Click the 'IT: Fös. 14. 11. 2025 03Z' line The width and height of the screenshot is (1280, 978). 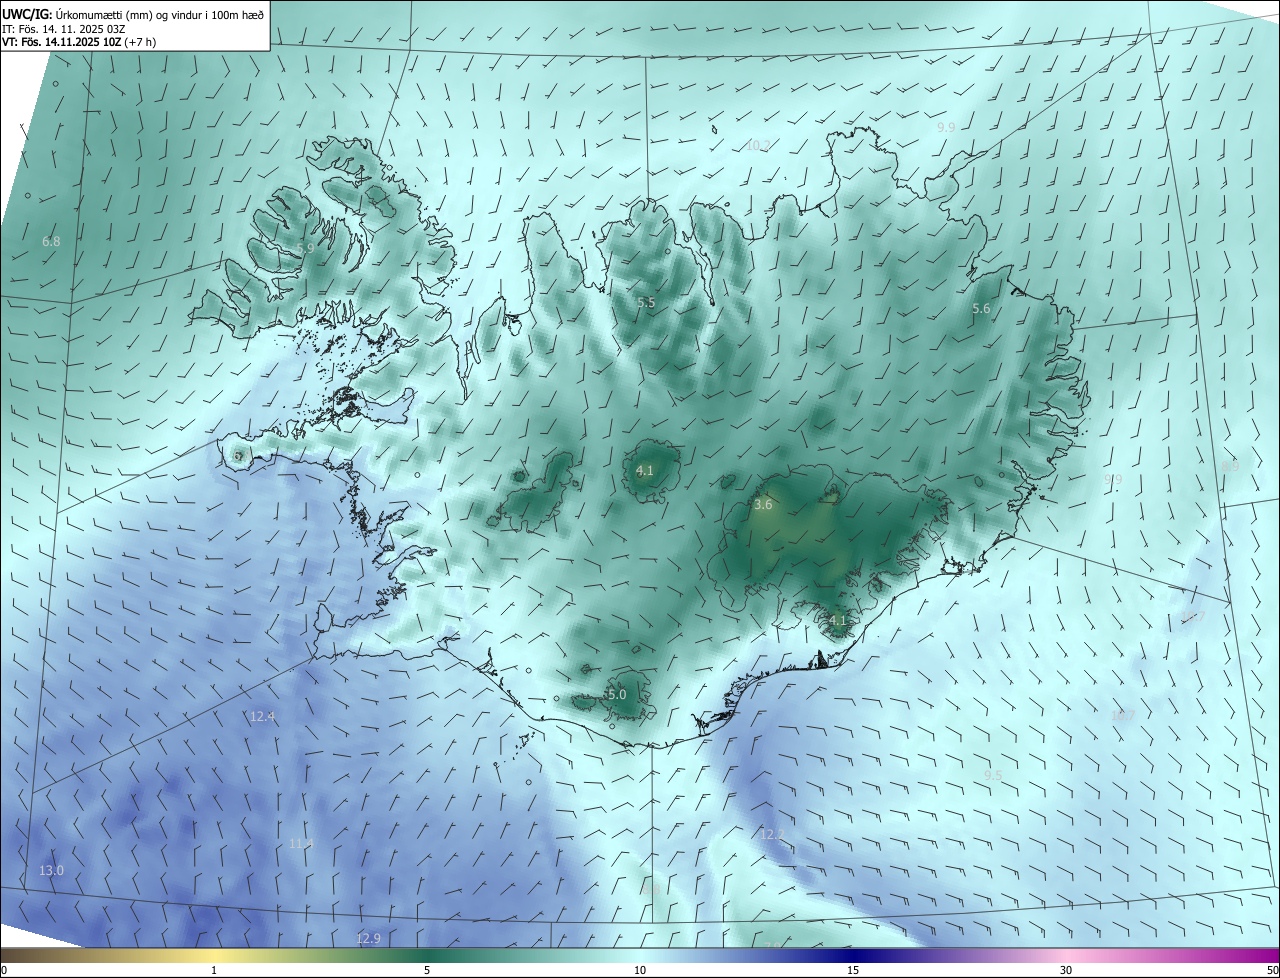[63, 28]
